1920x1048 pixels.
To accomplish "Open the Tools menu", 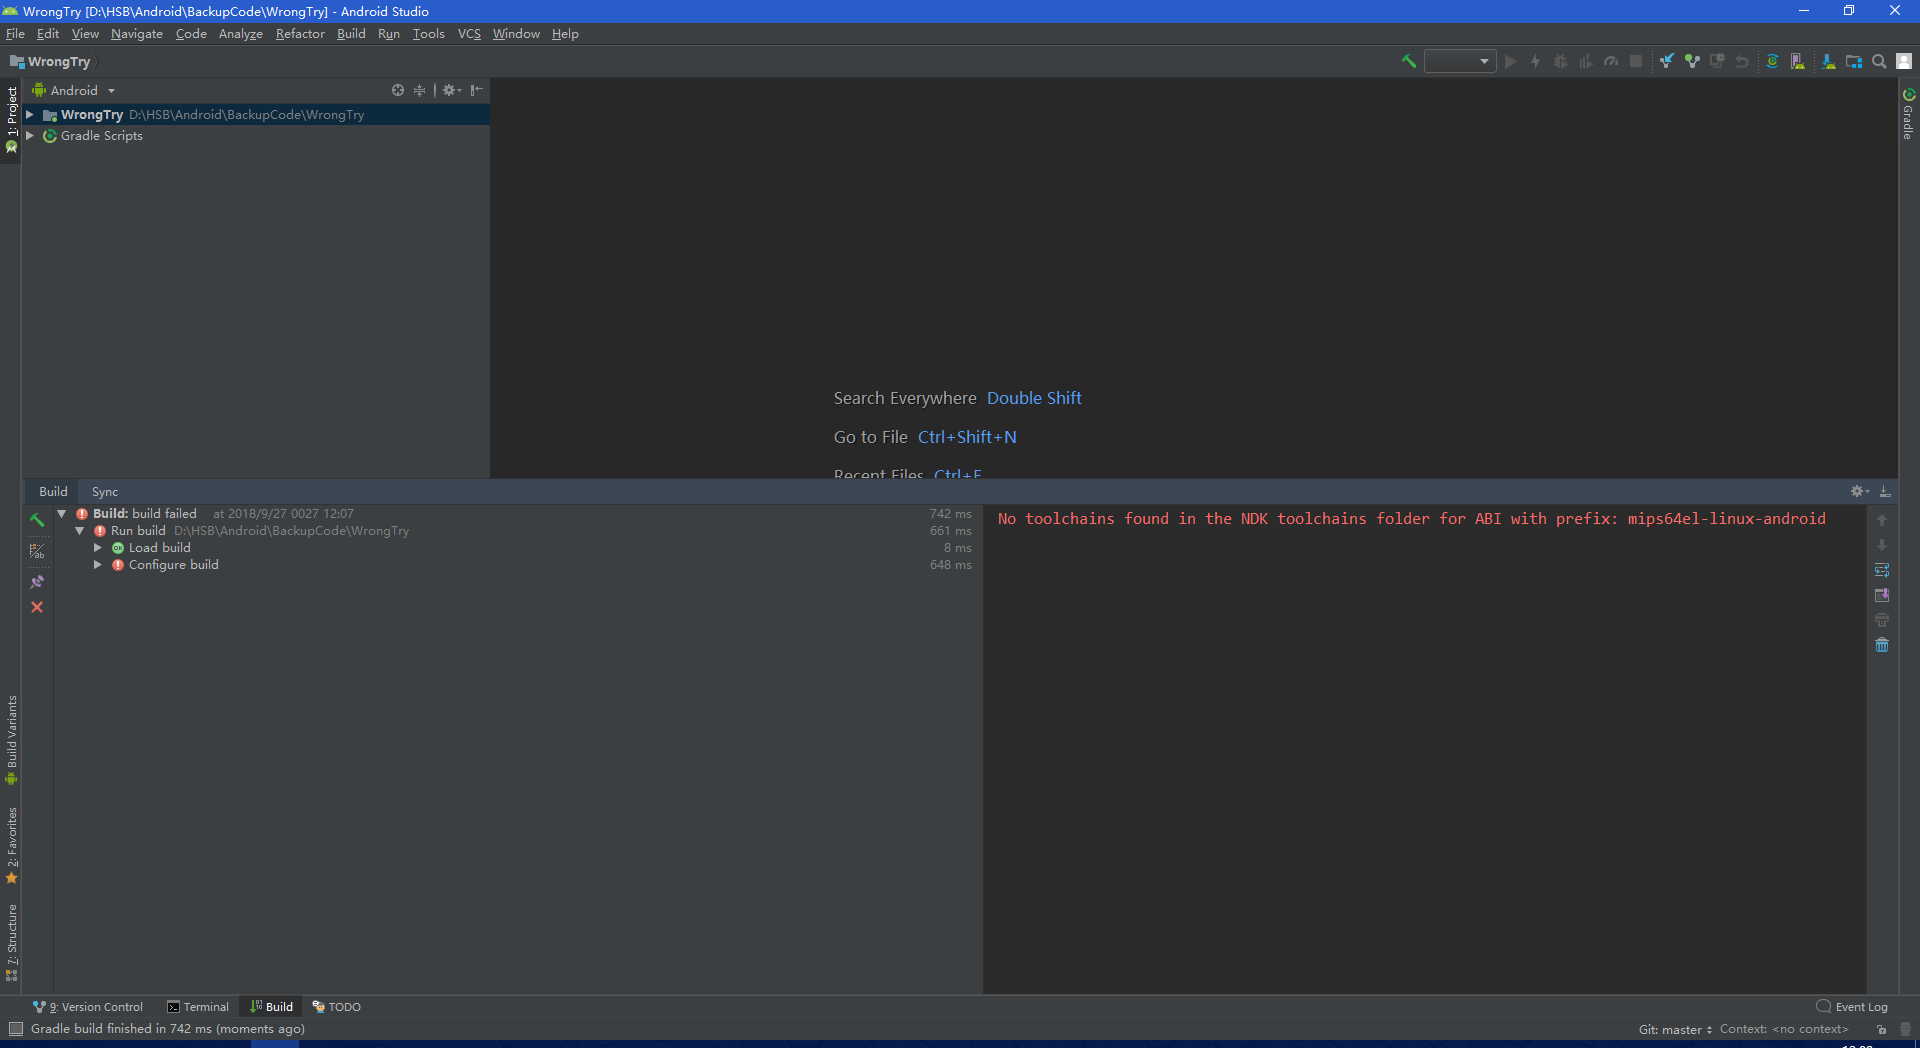I will pyautogui.click(x=428, y=34).
